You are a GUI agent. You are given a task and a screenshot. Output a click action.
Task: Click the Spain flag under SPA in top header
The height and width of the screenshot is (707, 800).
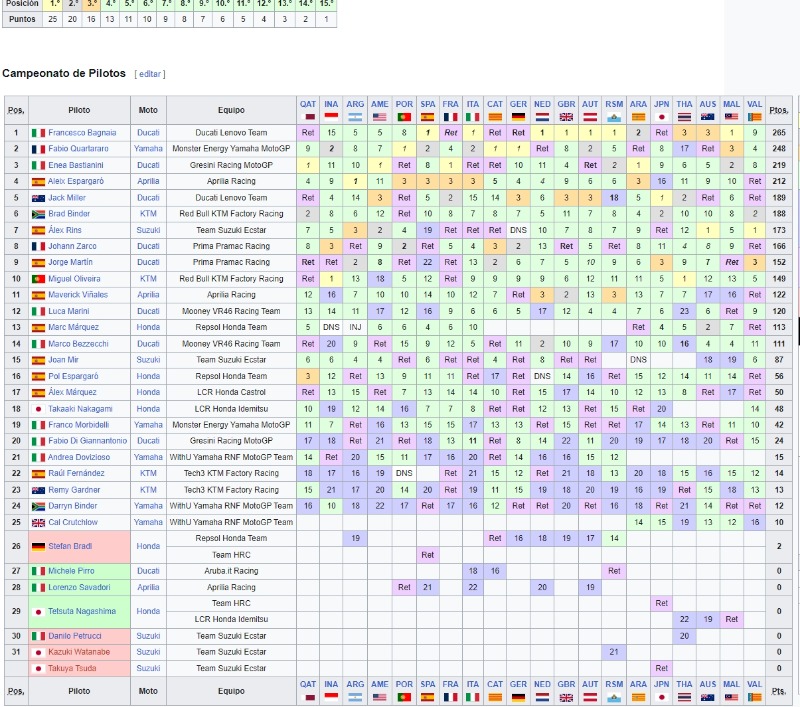(428, 117)
